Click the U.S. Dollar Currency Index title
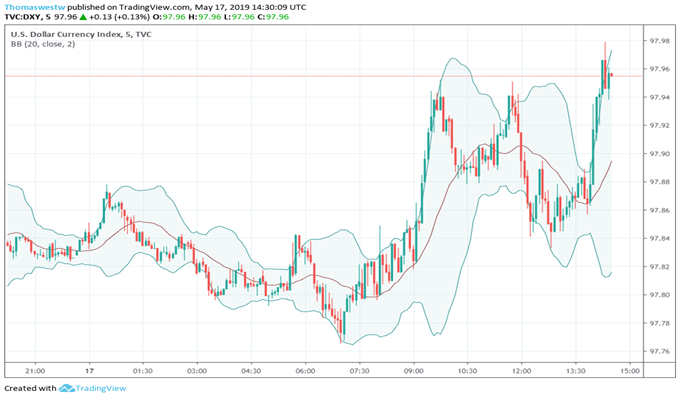Viewport: 680px width, 398px height. (x=66, y=34)
